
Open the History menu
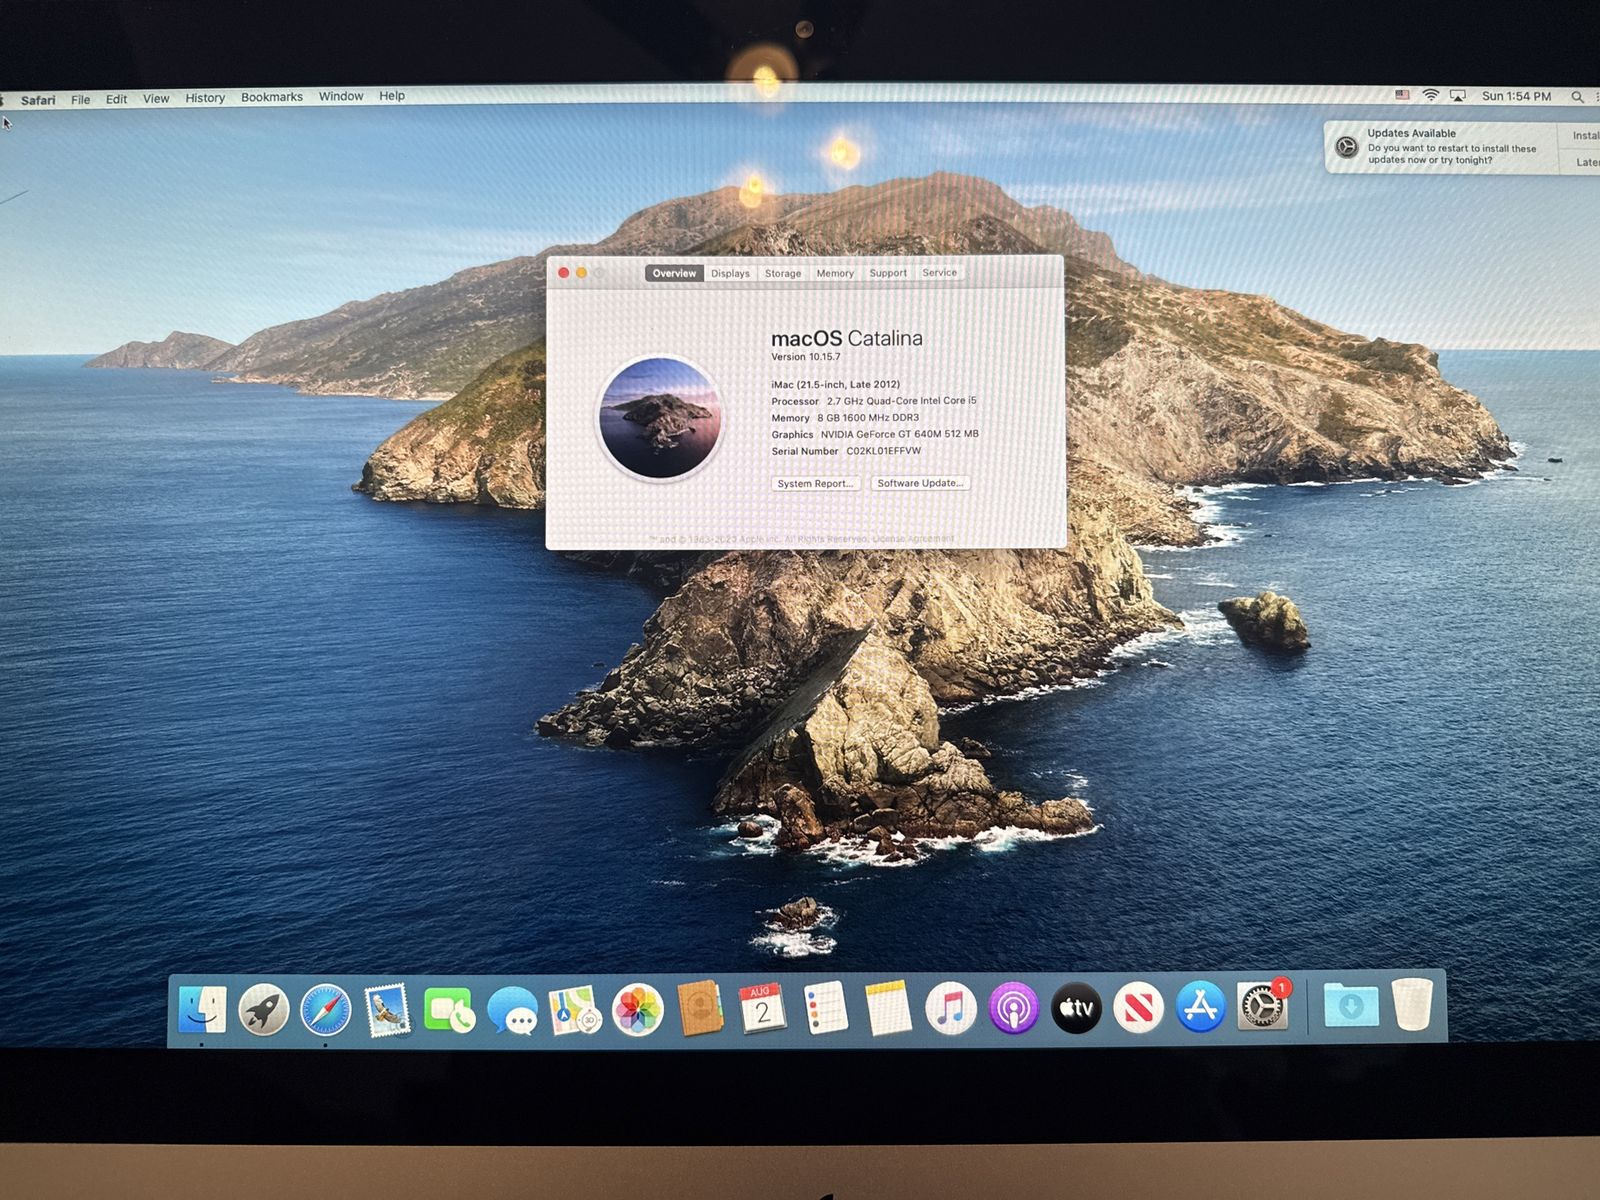(x=205, y=98)
